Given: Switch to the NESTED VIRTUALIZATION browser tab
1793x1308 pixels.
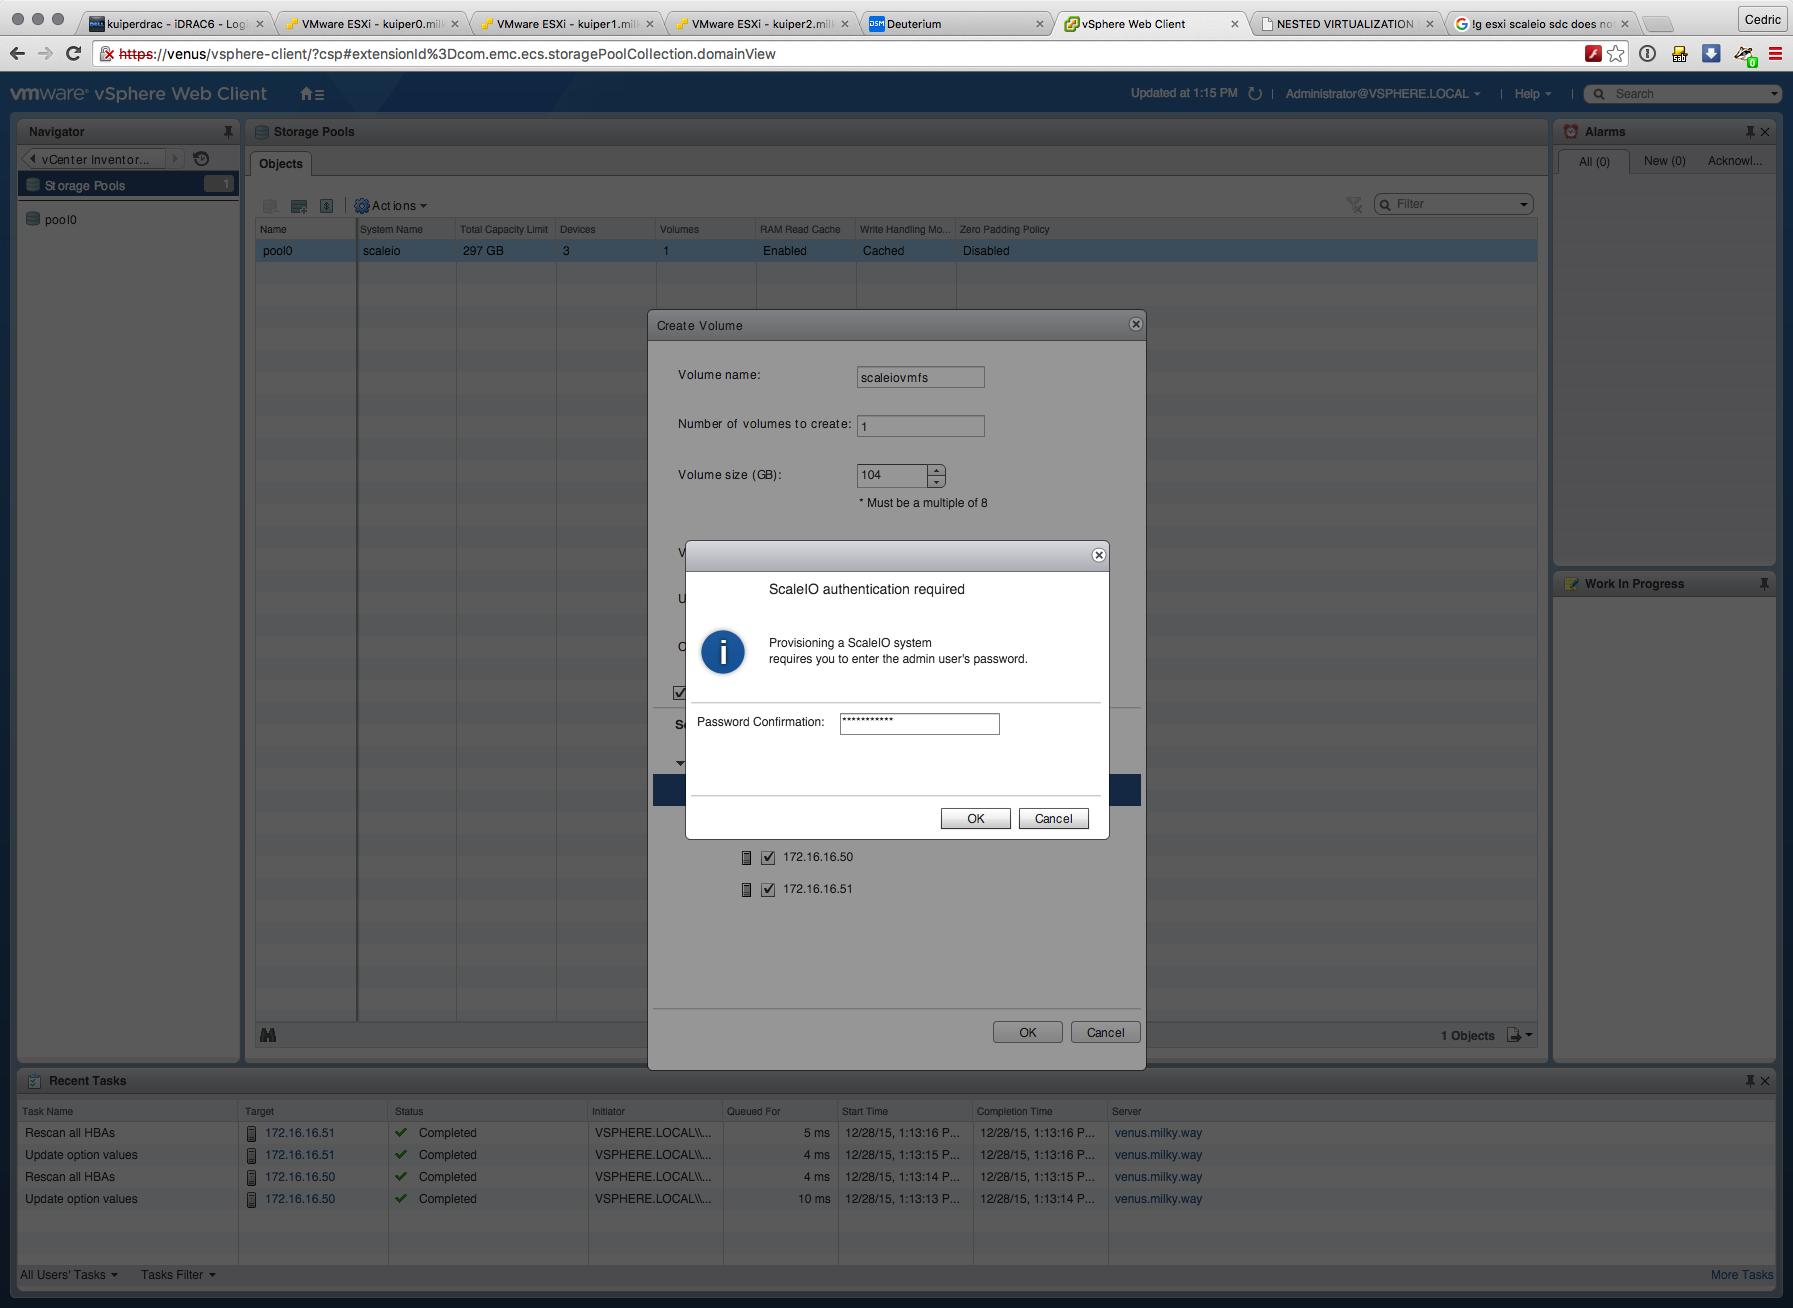Looking at the screenshot, I should [x=1344, y=24].
